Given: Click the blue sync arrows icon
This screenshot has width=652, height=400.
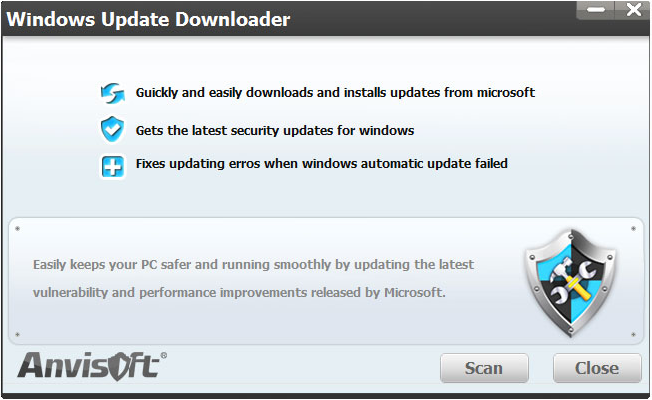Looking at the screenshot, I should pos(112,93).
